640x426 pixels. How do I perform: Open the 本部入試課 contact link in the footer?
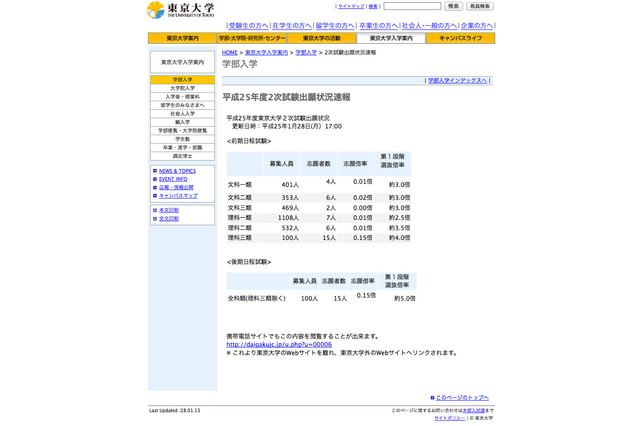pos(473,410)
